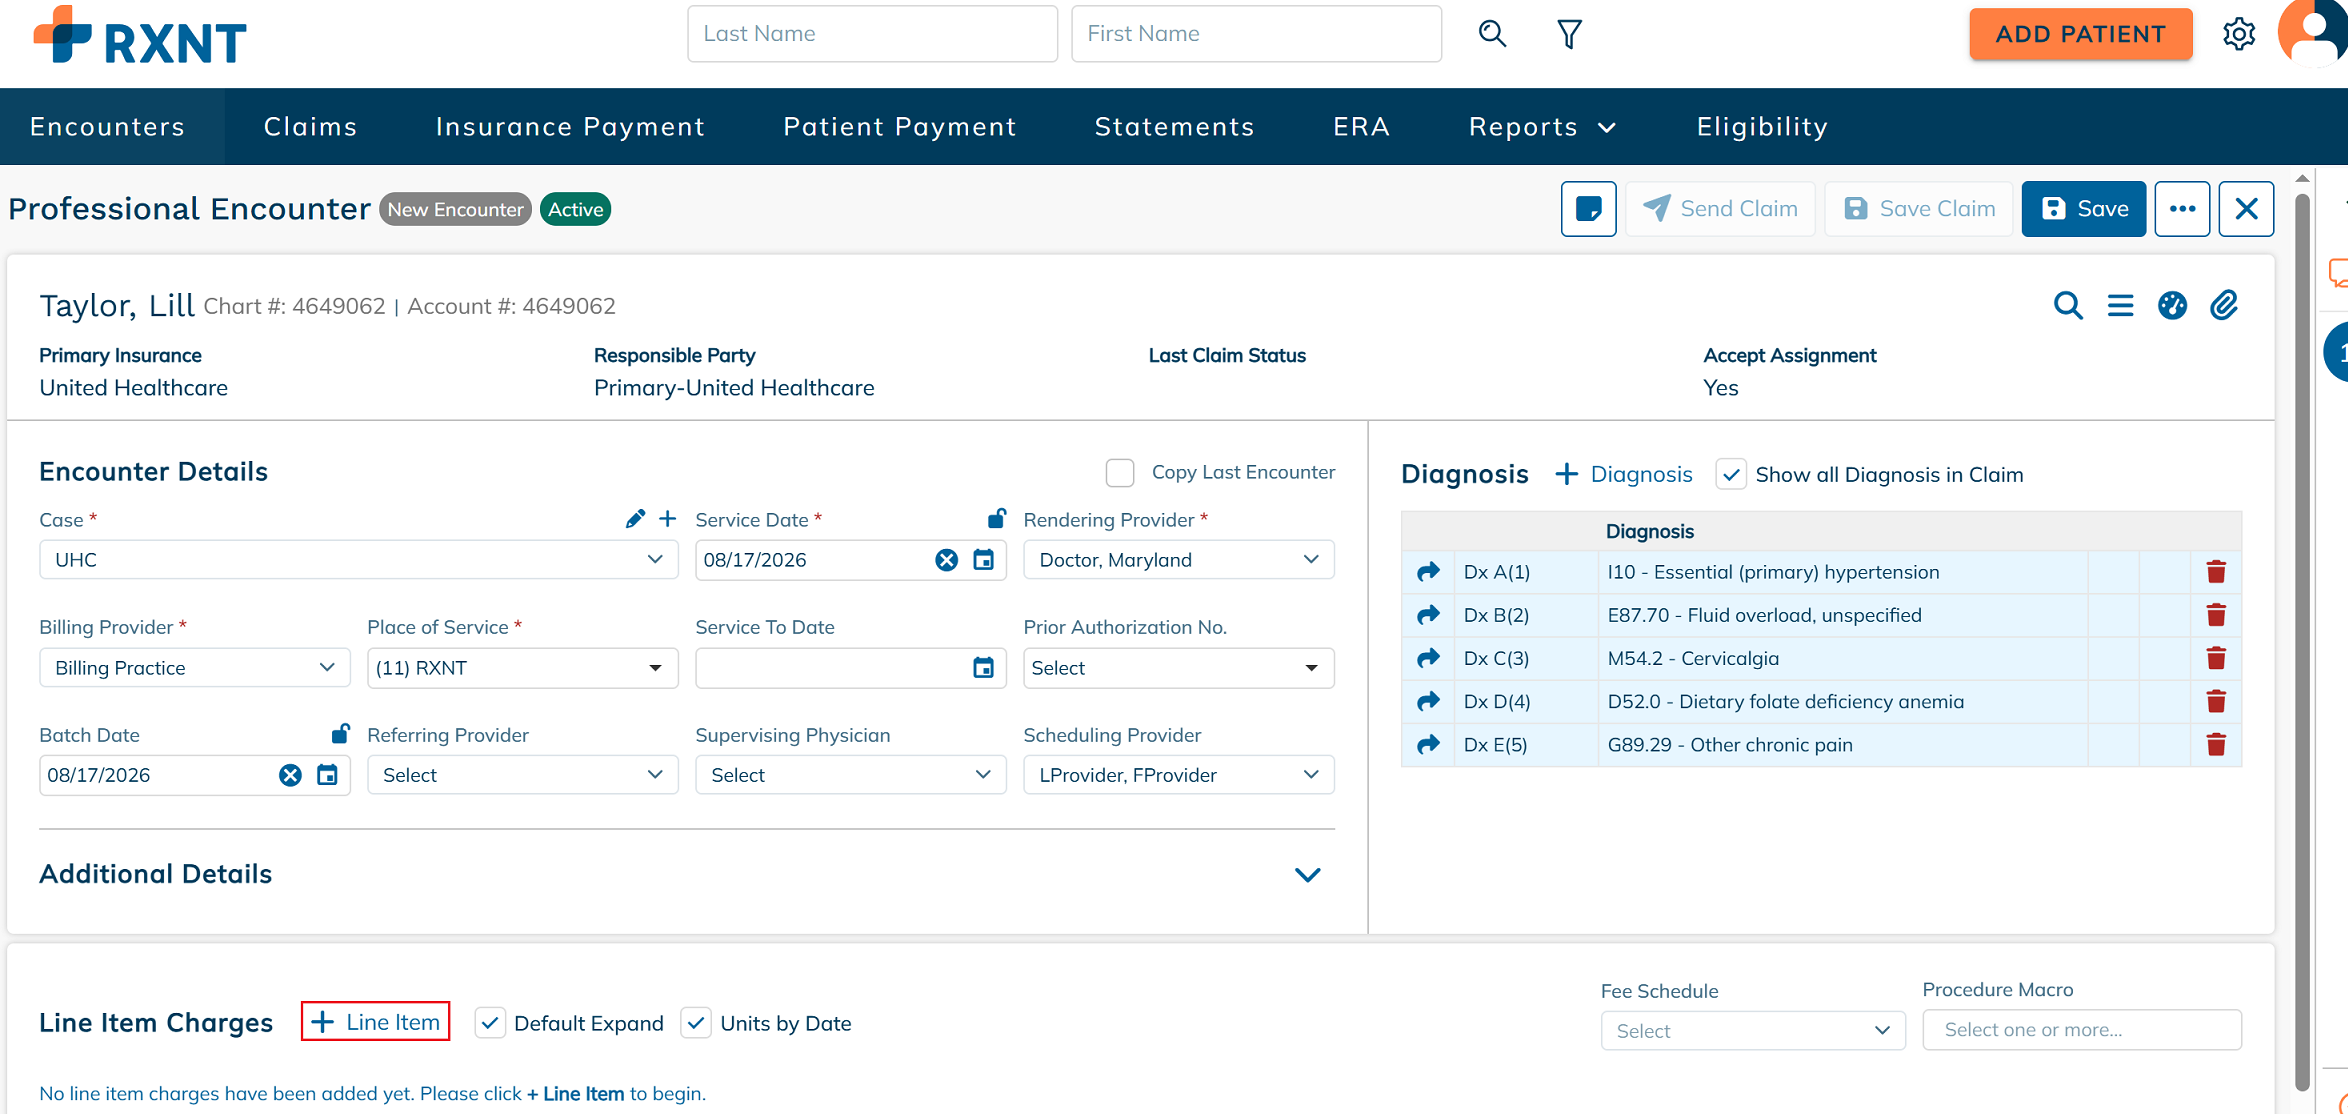2348x1114 pixels.
Task: Open the Case dropdown showing UHC
Action: pyautogui.click(x=358, y=560)
